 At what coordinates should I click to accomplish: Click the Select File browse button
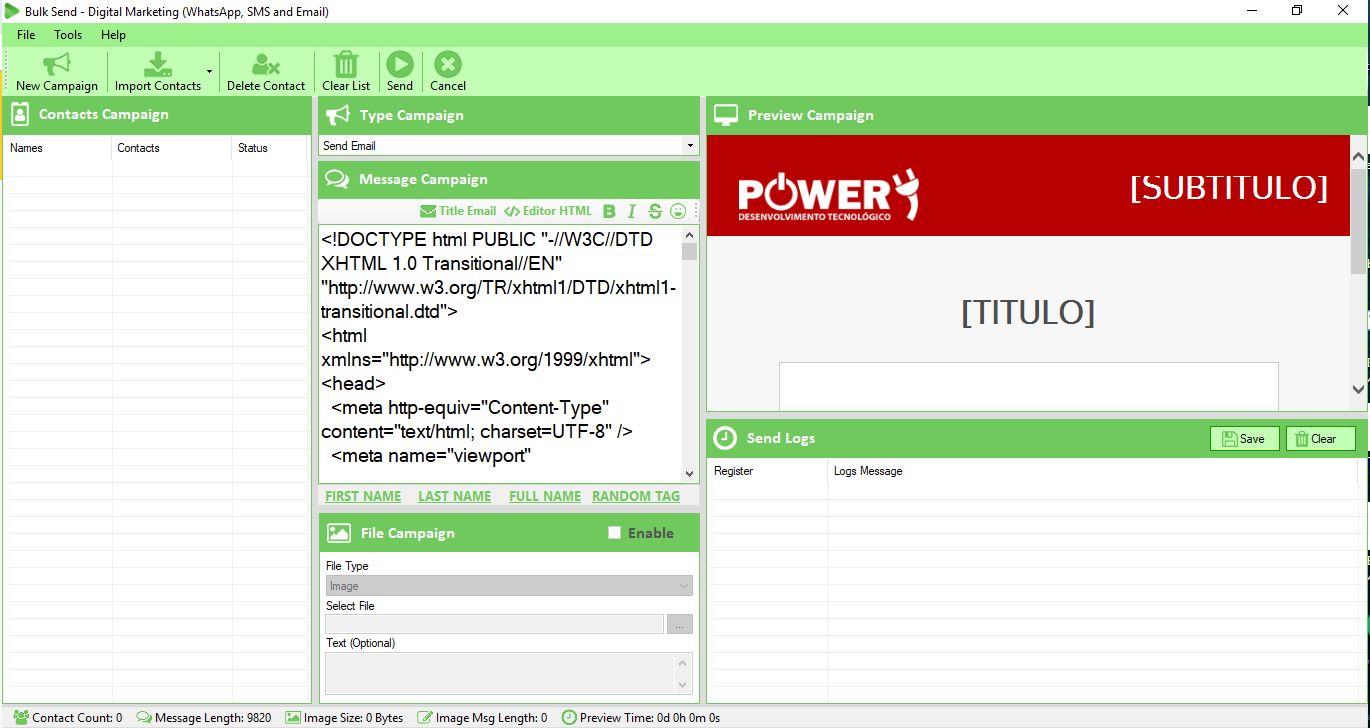680,625
